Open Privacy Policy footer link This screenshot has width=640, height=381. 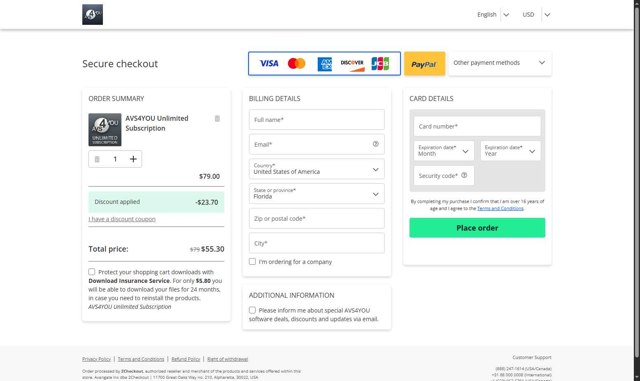click(96, 359)
